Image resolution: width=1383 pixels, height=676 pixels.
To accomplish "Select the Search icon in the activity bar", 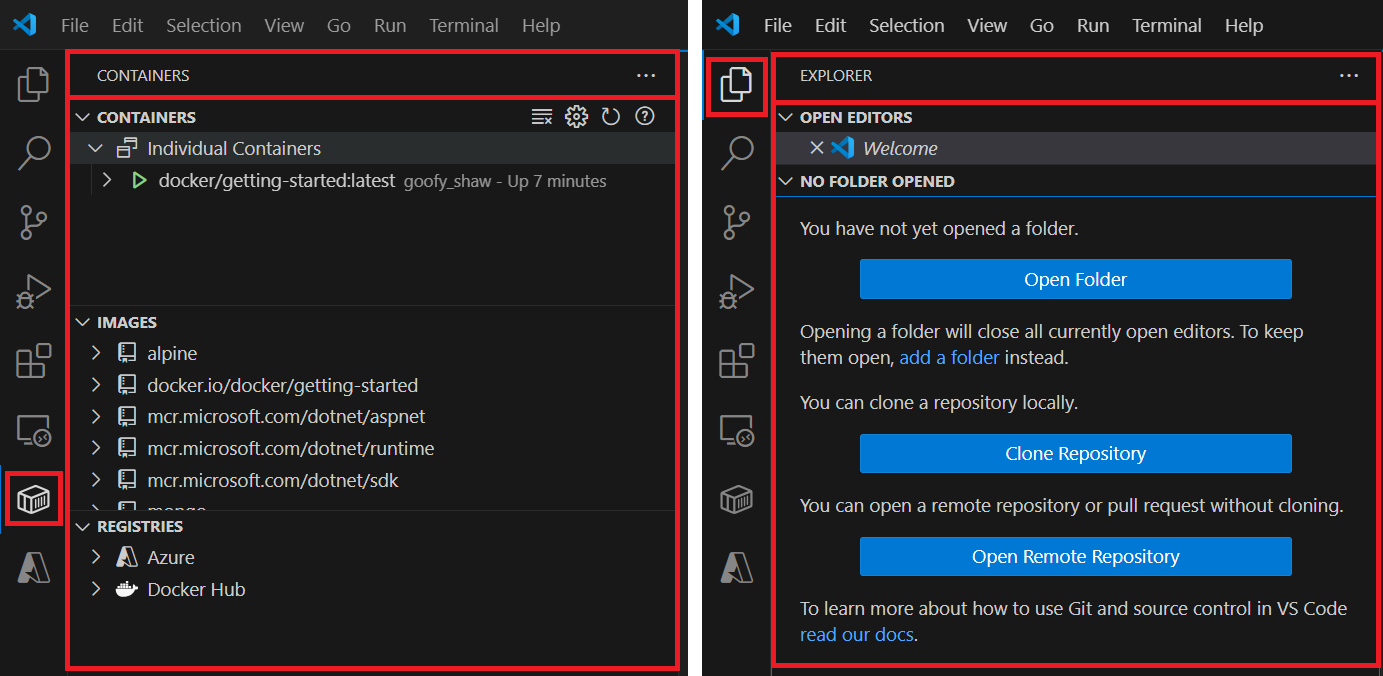I will point(33,153).
